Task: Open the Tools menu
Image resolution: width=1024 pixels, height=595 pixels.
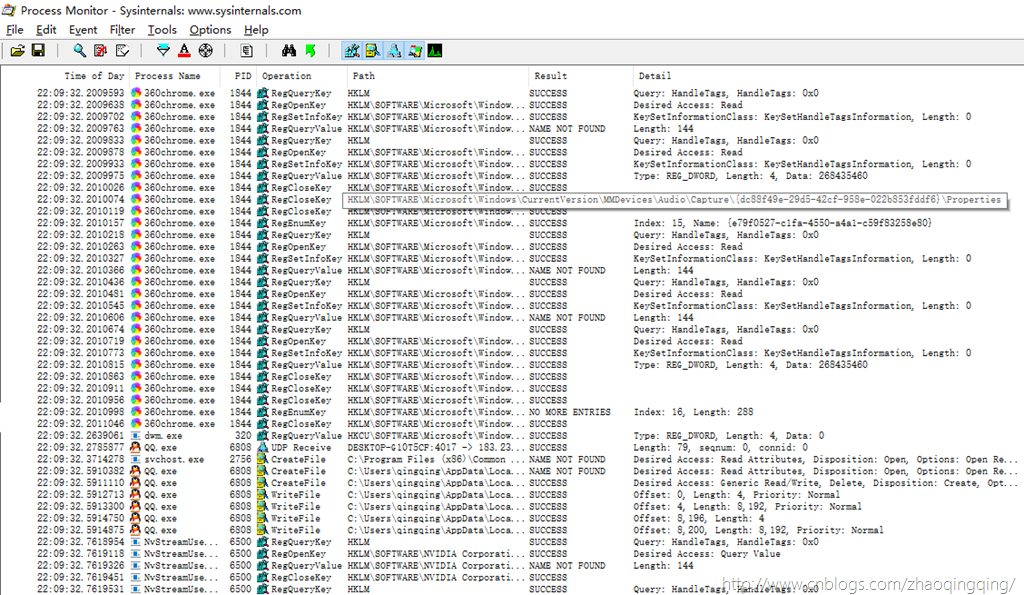Action: (162, 29)
